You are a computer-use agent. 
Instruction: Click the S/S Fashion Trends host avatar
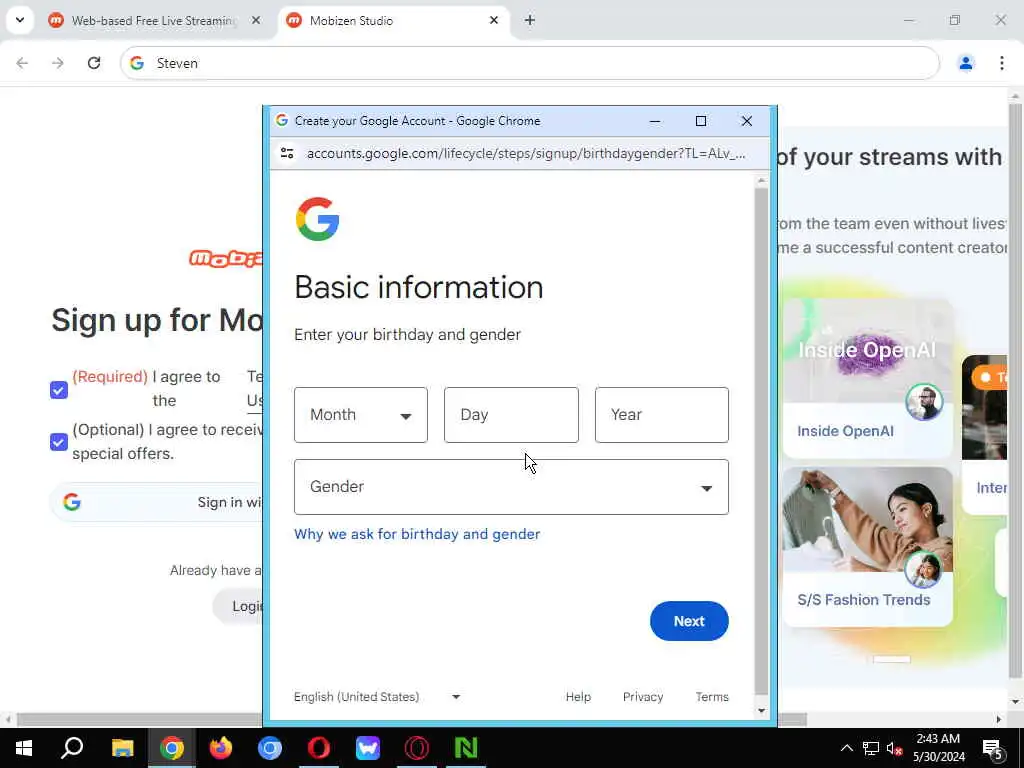pos(923,569)
